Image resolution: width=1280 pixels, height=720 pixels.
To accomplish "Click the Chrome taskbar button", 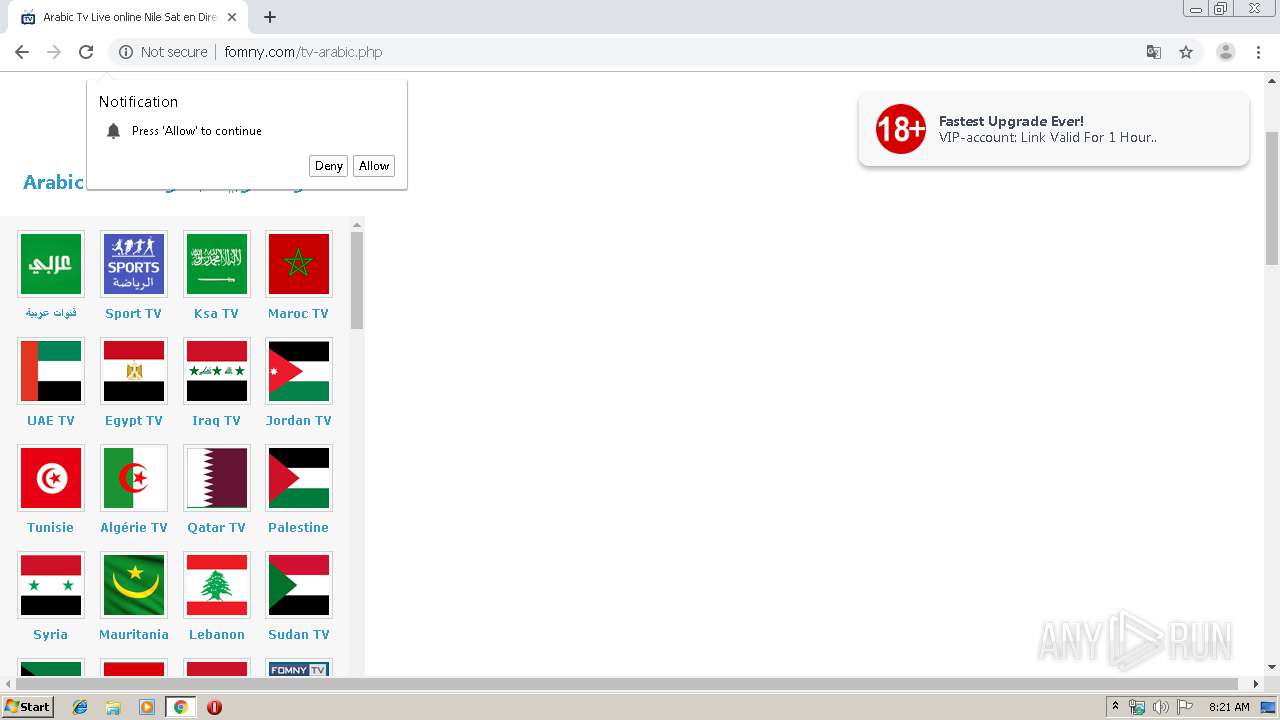I will pyautogui.click(x=180, y=707).
